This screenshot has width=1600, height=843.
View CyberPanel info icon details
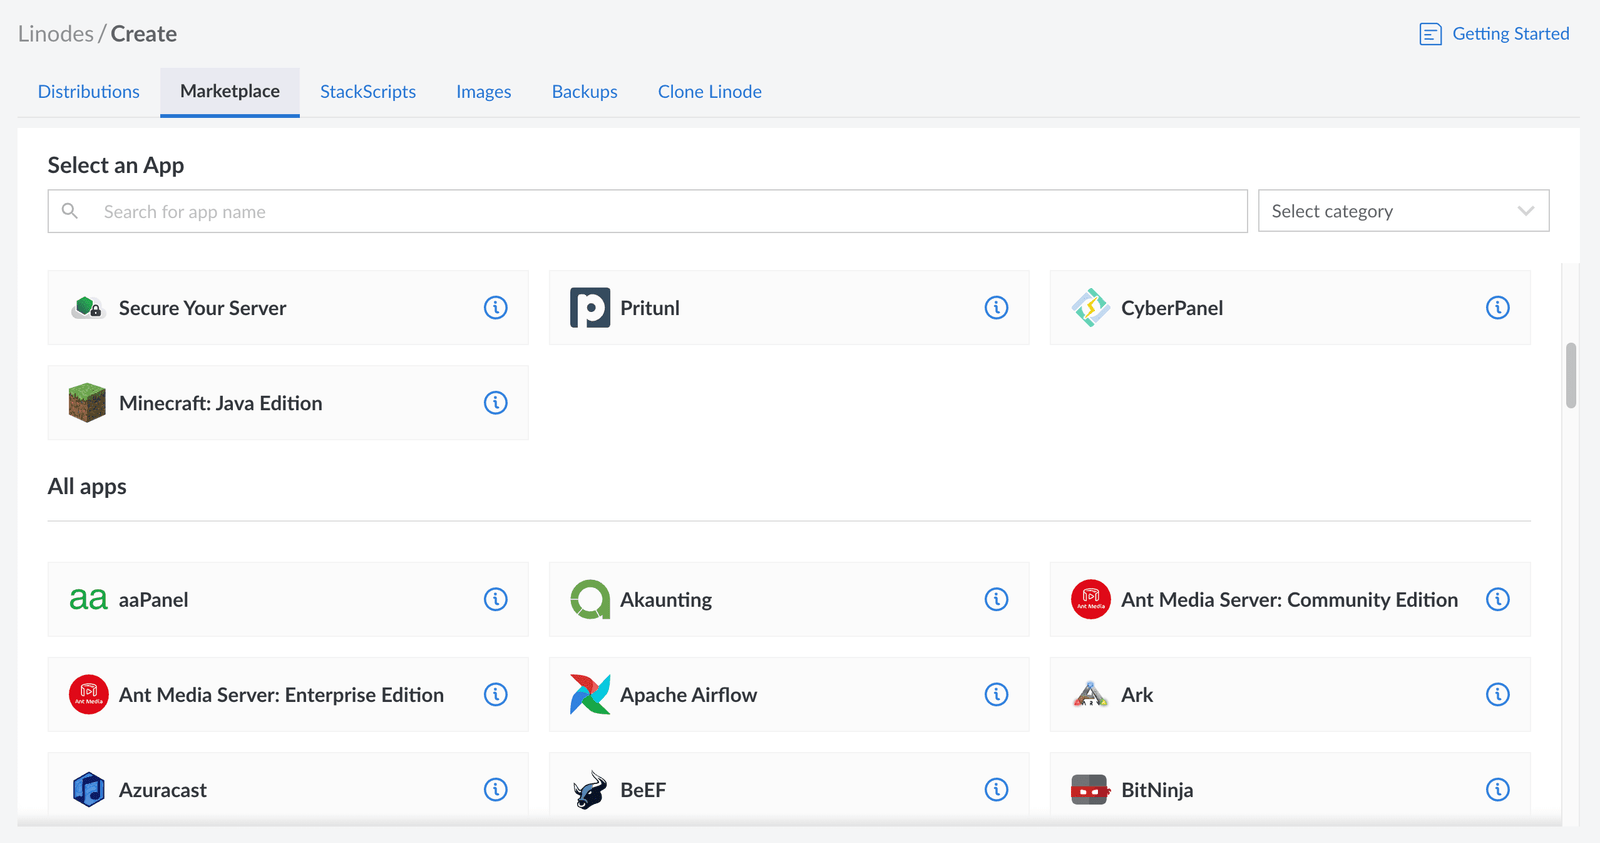coord(1498,308)
